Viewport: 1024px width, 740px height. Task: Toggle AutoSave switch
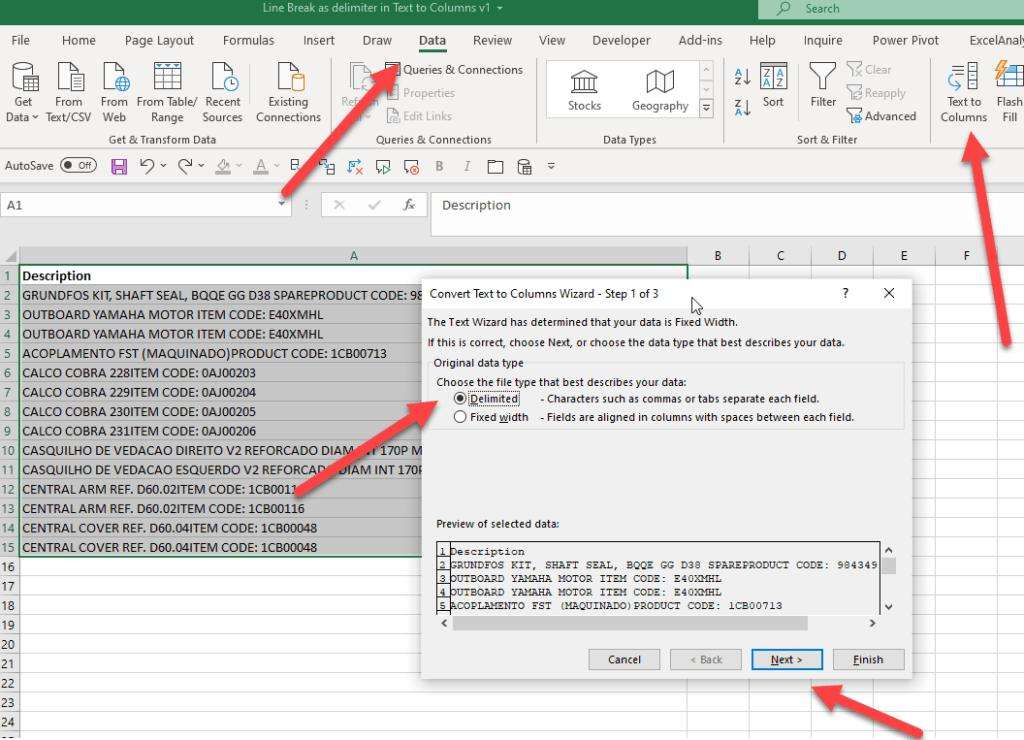coord(78,165)
